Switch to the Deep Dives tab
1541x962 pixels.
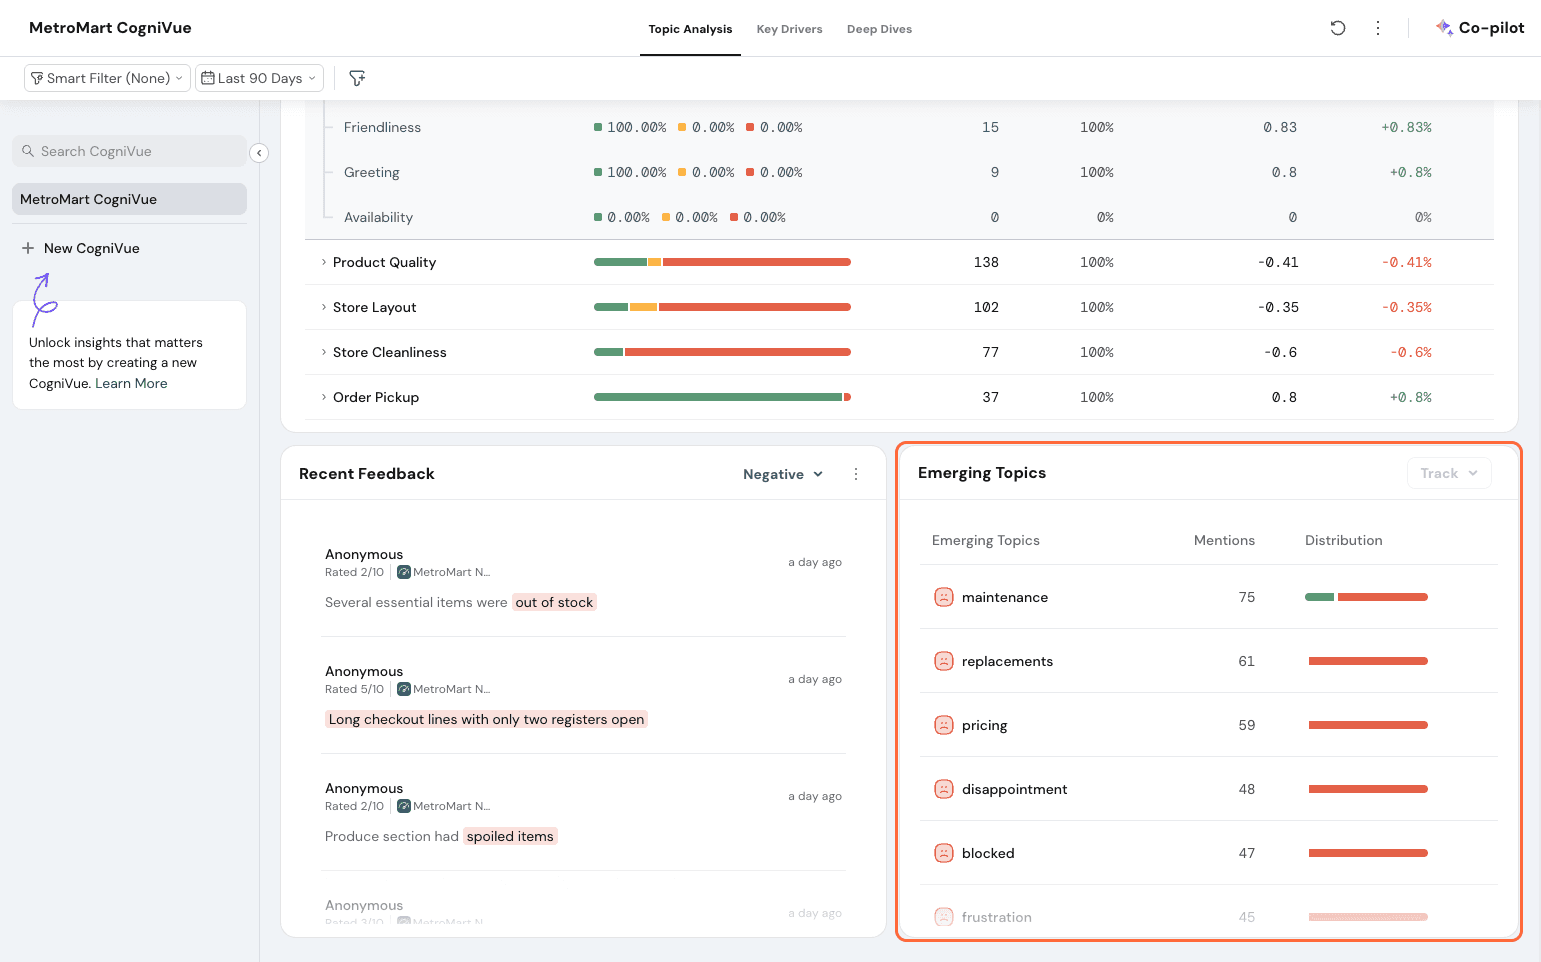tap(879, 29)
